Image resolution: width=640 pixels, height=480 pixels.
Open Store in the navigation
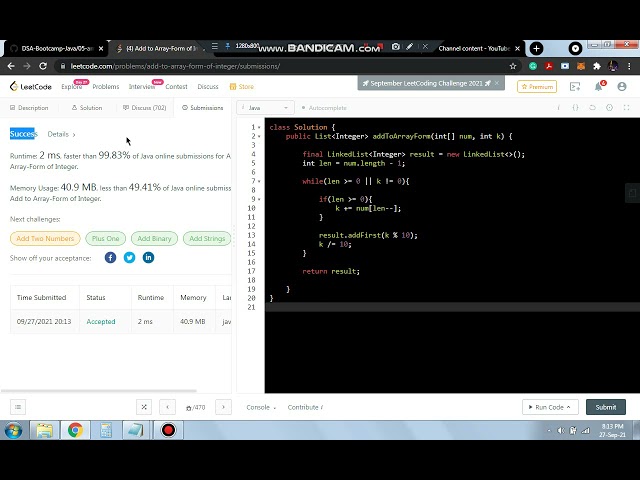[242, 87]
